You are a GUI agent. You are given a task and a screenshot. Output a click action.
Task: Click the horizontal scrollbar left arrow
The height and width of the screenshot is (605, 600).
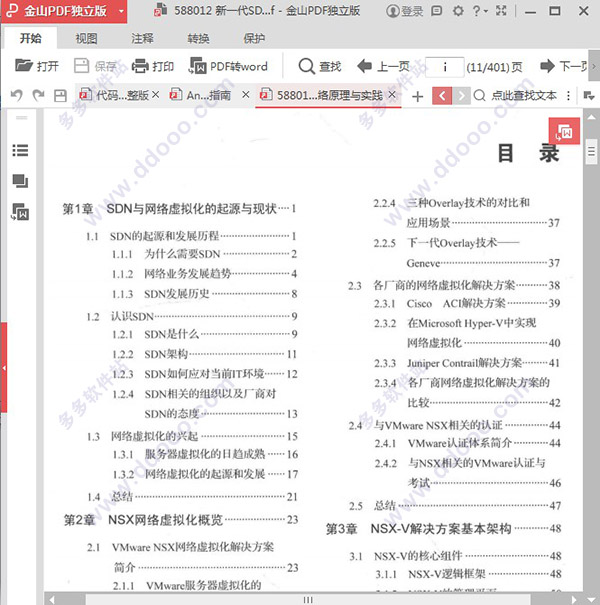[x=52, y=600]
